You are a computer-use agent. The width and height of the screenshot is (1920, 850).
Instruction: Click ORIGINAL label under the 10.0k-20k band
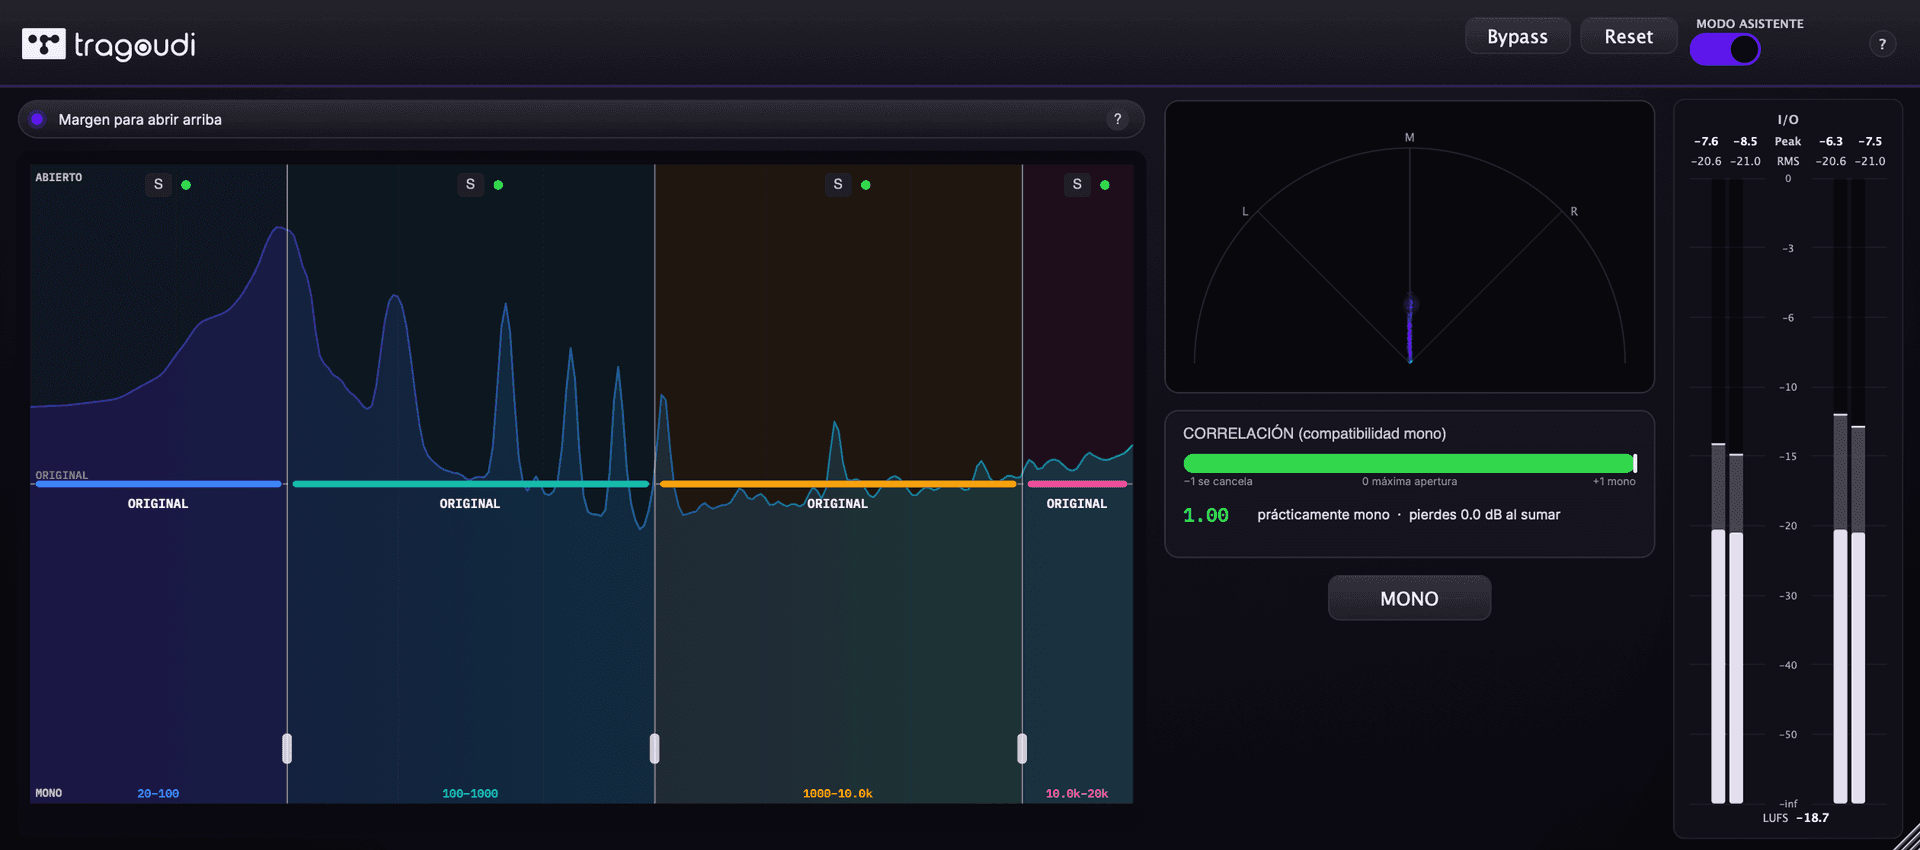pyautogui.click(x=1077, y=504)
